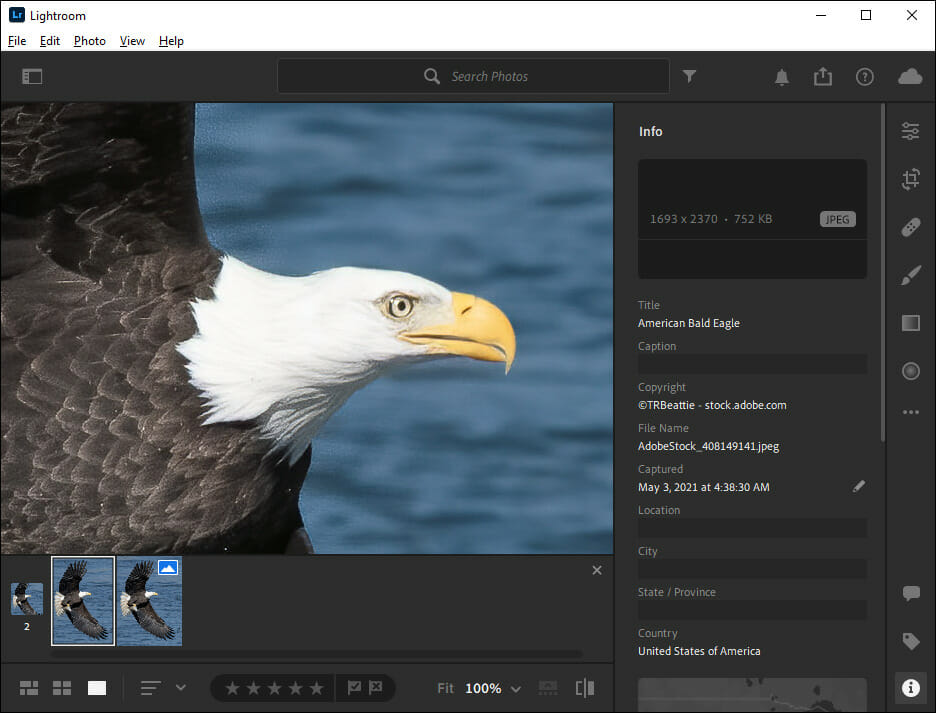Image resolution: width=936 pixels, height=713 pixels.
Task: Click the notifications bell icon
Action: (x=782, y=76)
